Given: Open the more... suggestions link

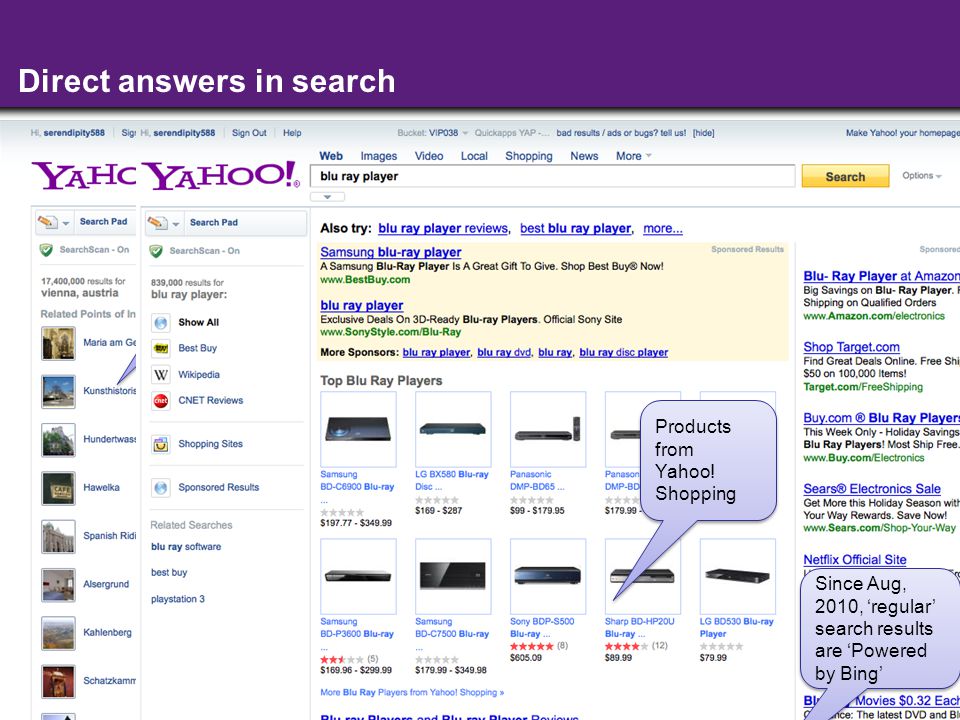Looking at the screenshot, I should 663,228.
